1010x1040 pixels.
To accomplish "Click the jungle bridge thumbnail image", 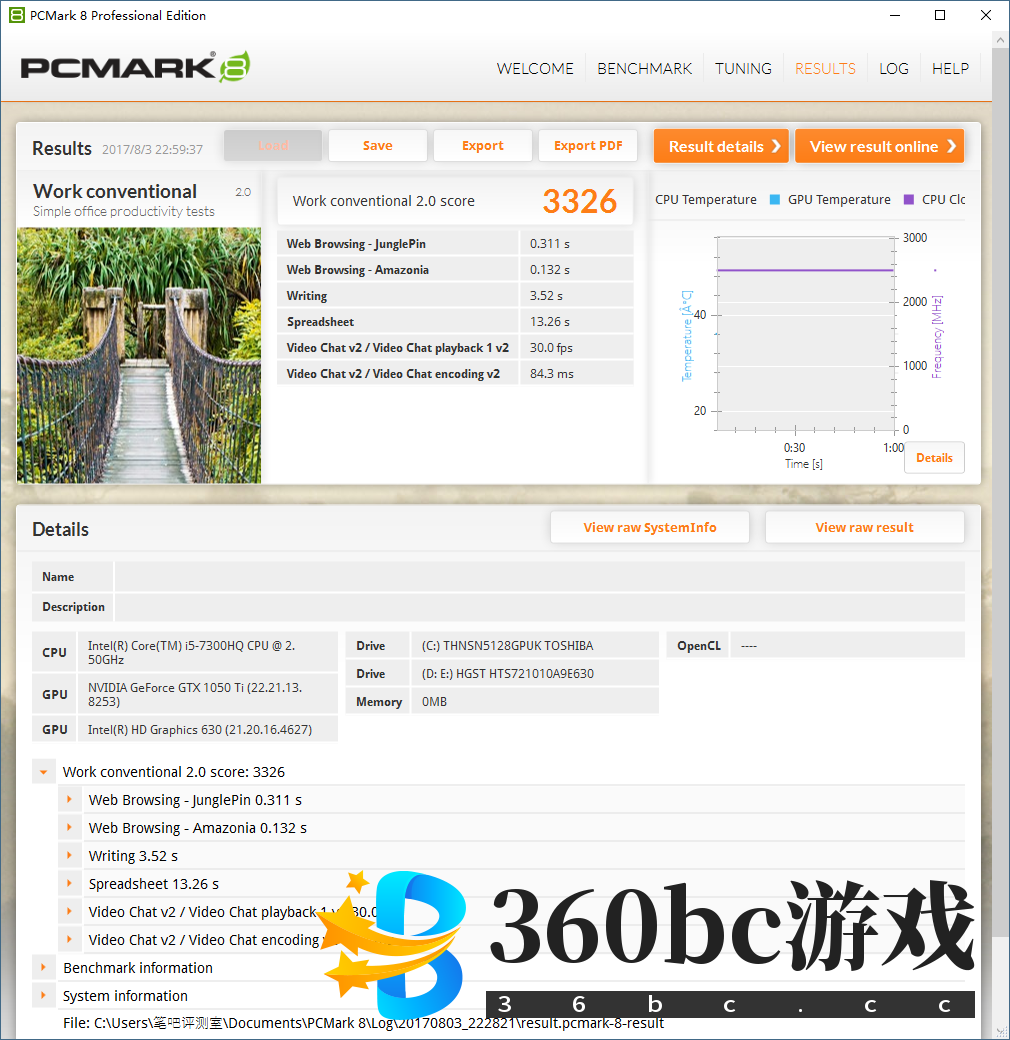I will [139, 355].
